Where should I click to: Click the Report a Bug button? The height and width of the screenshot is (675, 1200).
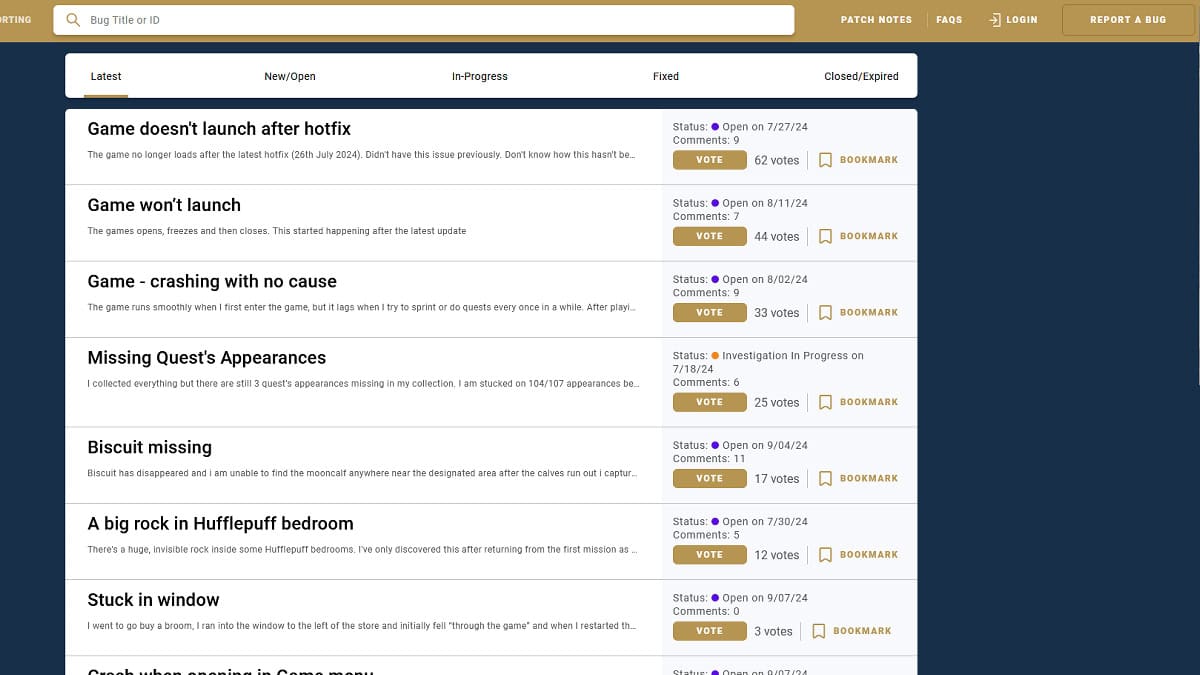(1128, 19)
